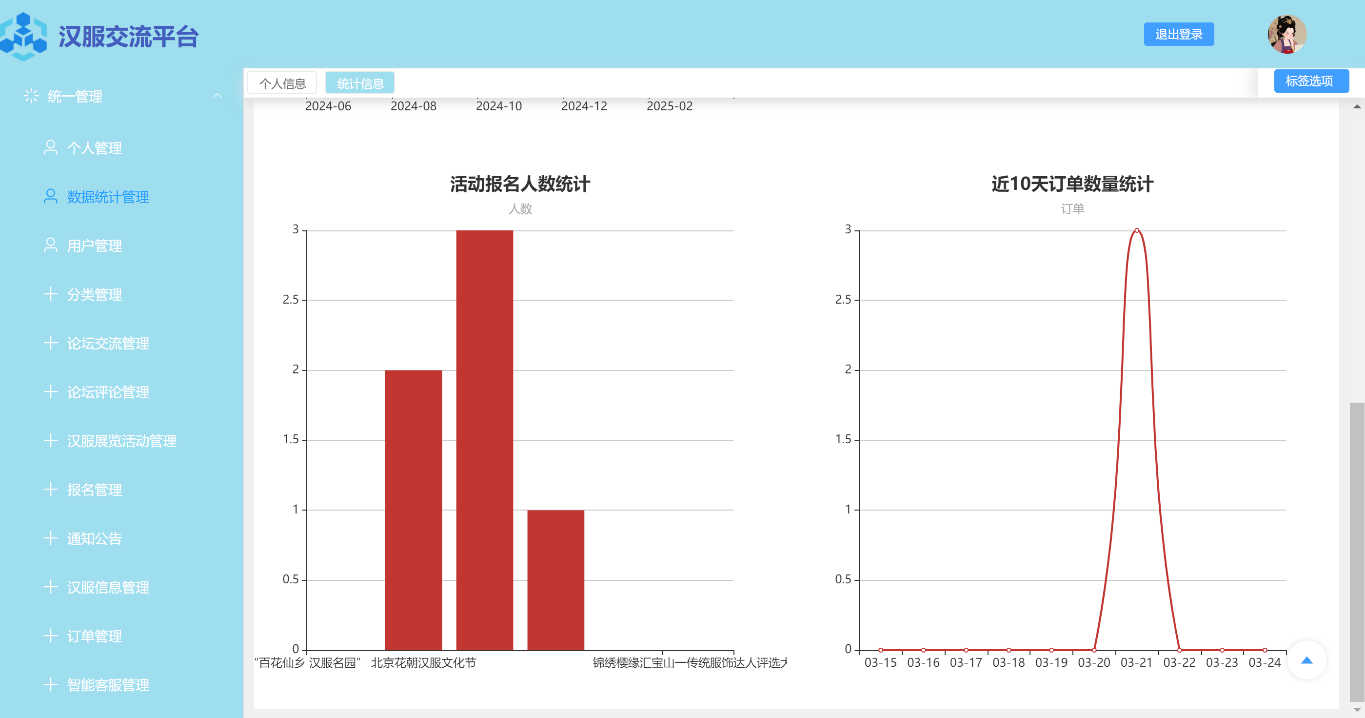Click the 2024-12 axis label
The width and height of the screenshot is (1365, 718).
click(x=584, y=106)
